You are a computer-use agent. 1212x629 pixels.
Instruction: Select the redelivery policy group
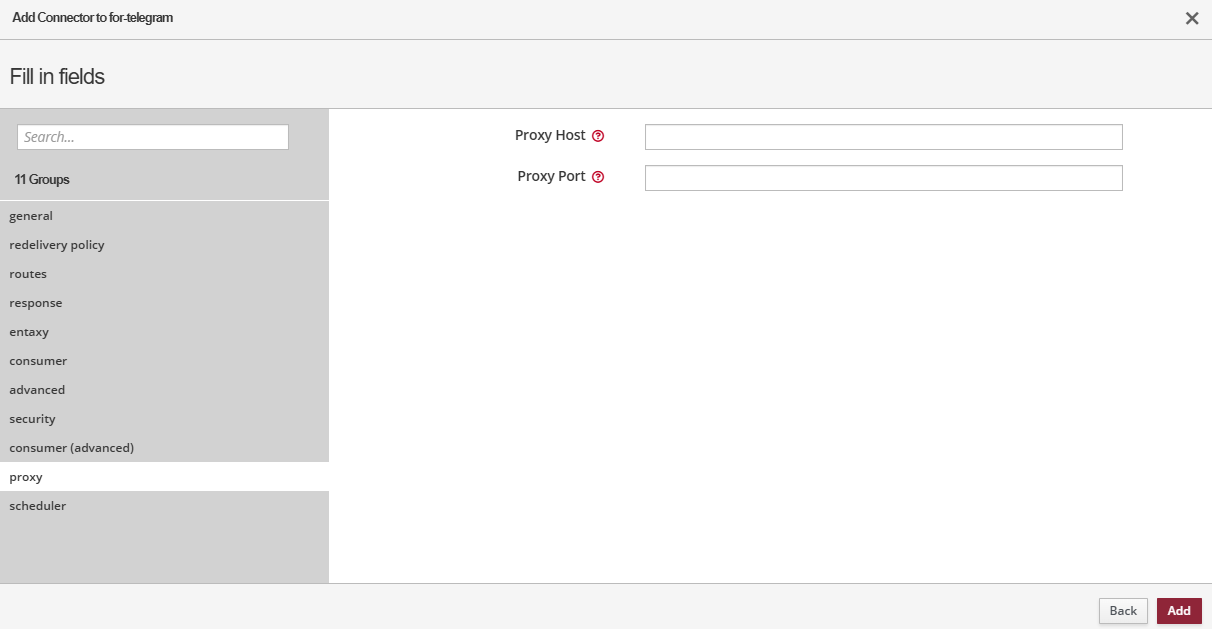57,245
